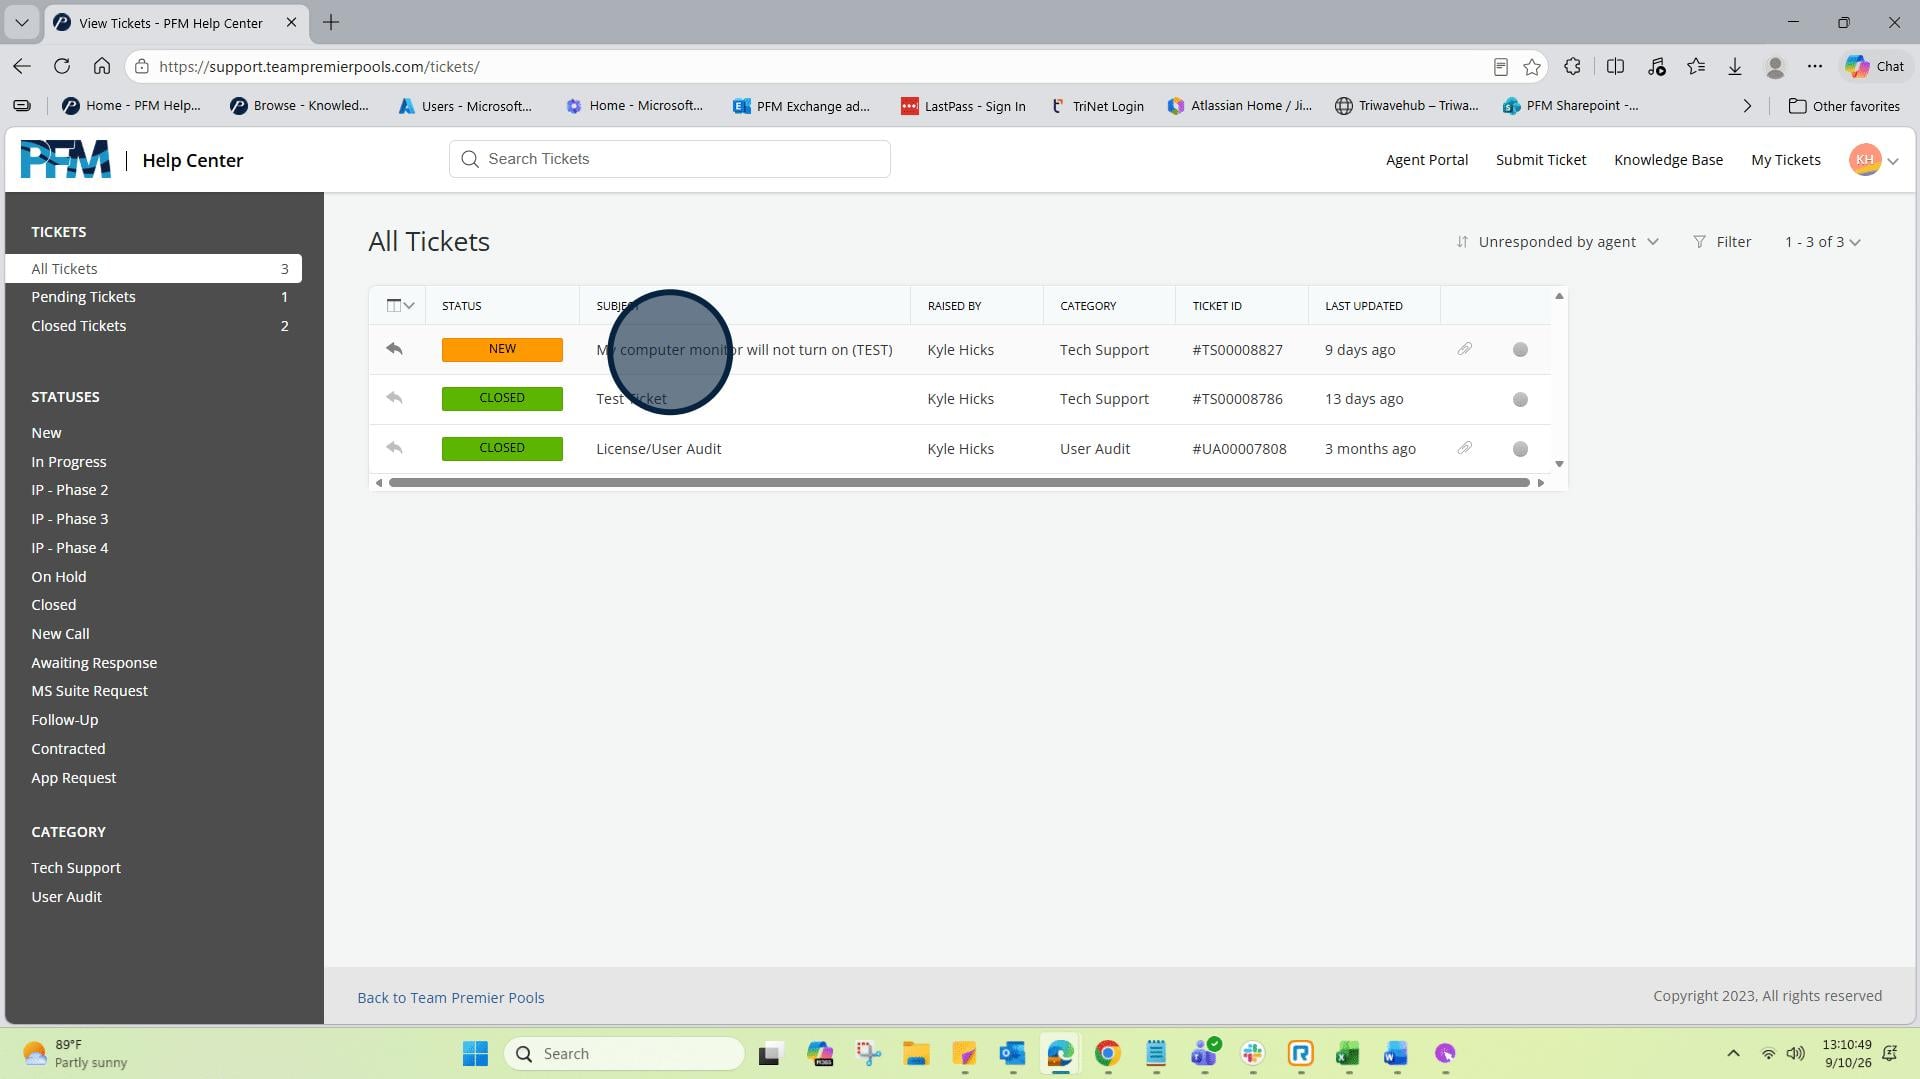Click reply arrow on License/User Audit row
Image resolution: width=1920 pixels, height=1079 pixels.
click(394, 448)
